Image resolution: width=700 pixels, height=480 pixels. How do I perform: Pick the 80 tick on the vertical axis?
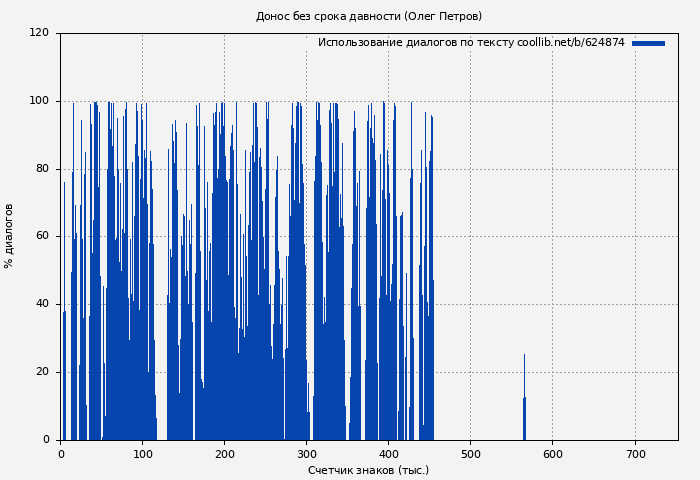[x=42, y=169]
